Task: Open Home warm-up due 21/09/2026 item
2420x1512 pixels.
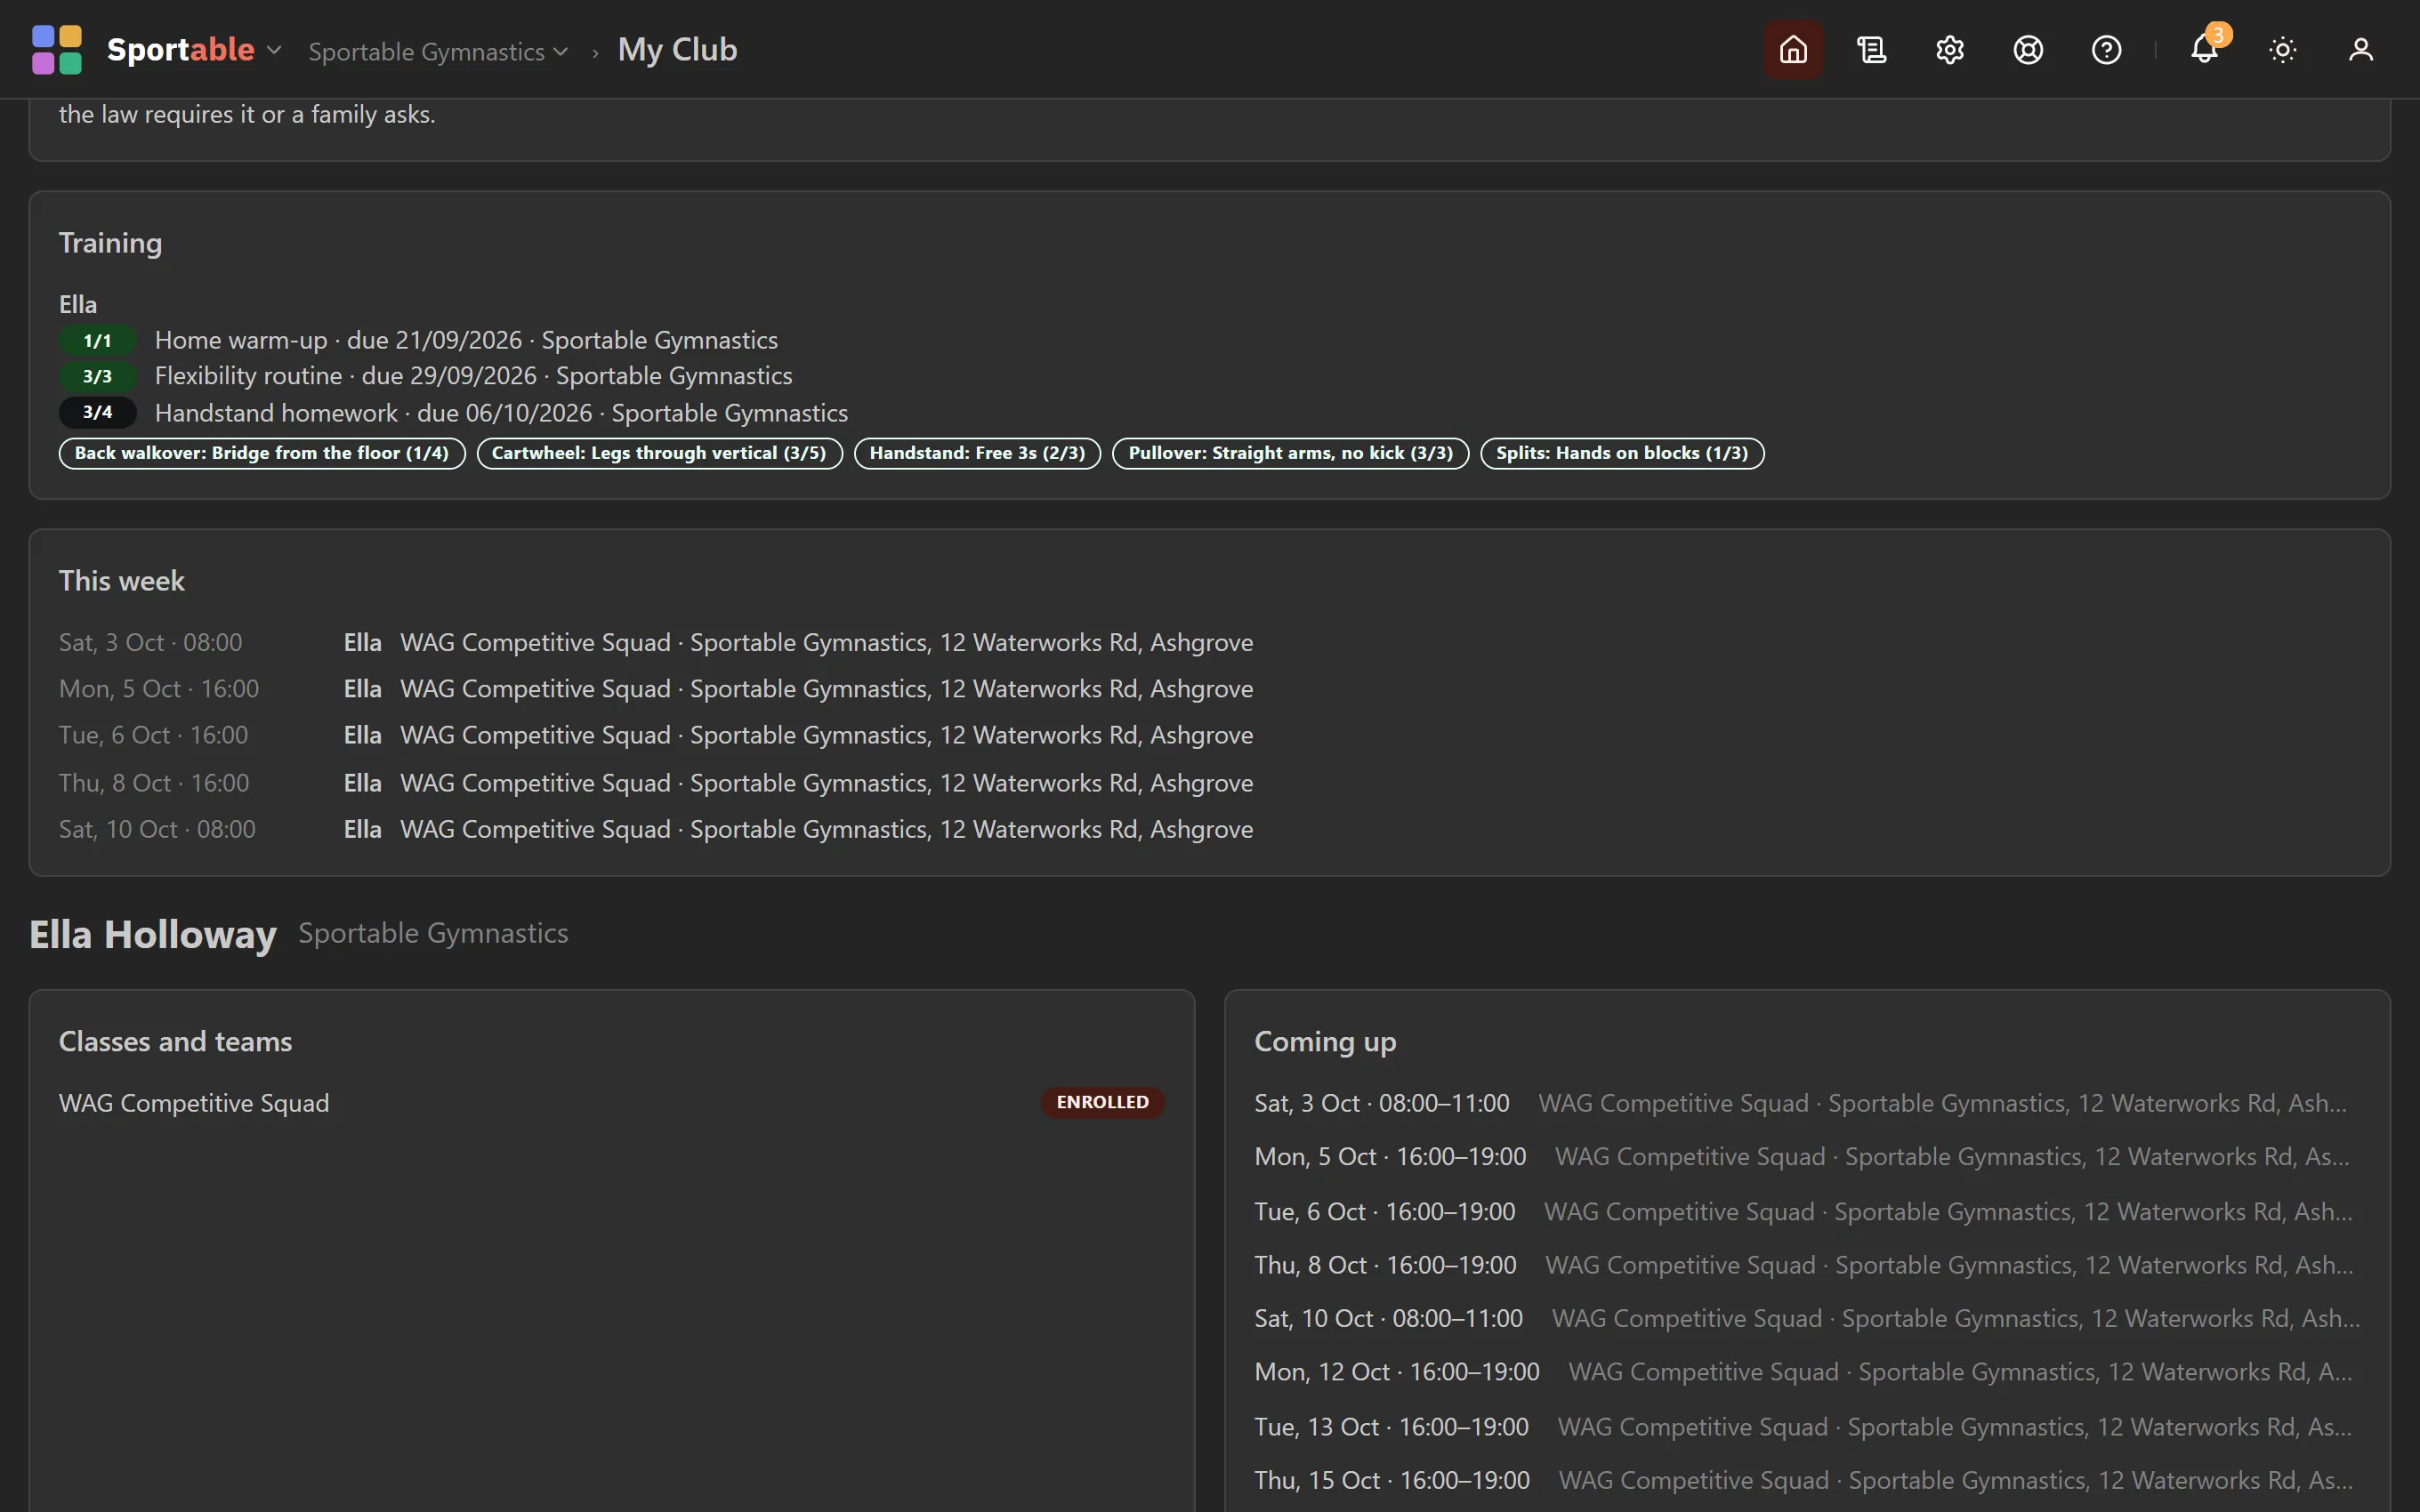Action: 466,340
